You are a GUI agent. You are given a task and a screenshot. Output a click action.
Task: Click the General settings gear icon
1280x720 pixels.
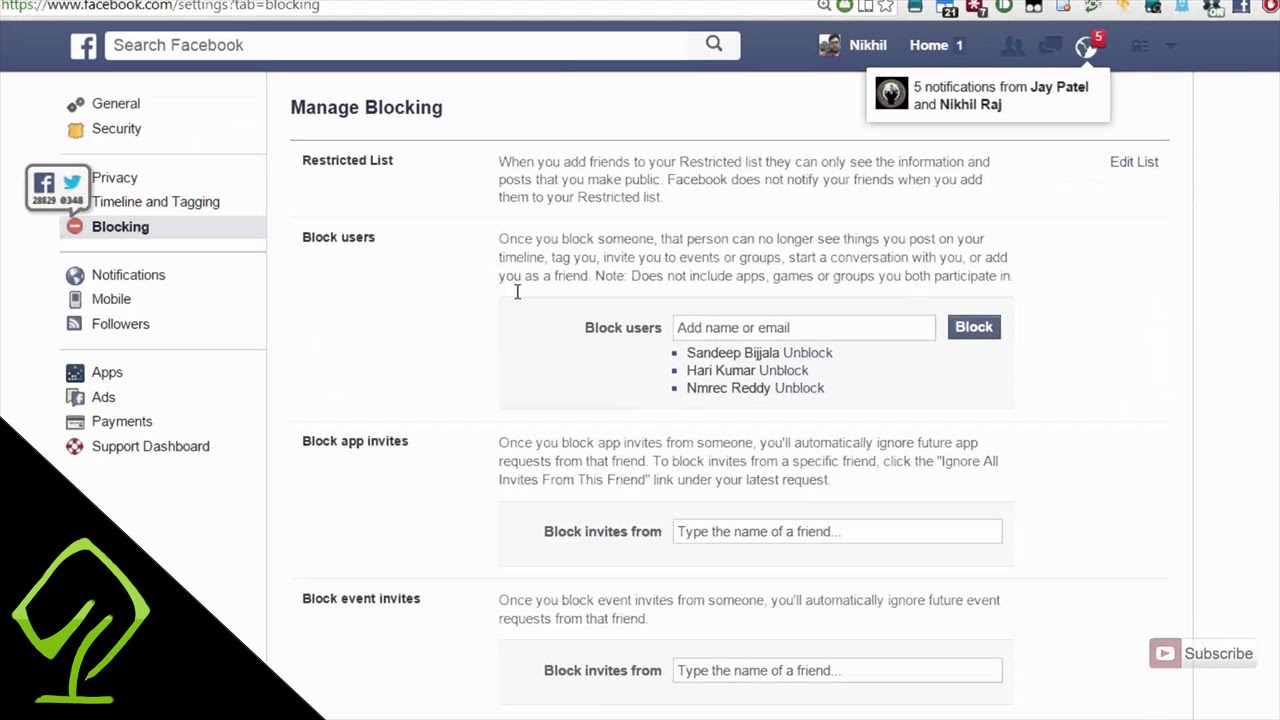[75, 104]
